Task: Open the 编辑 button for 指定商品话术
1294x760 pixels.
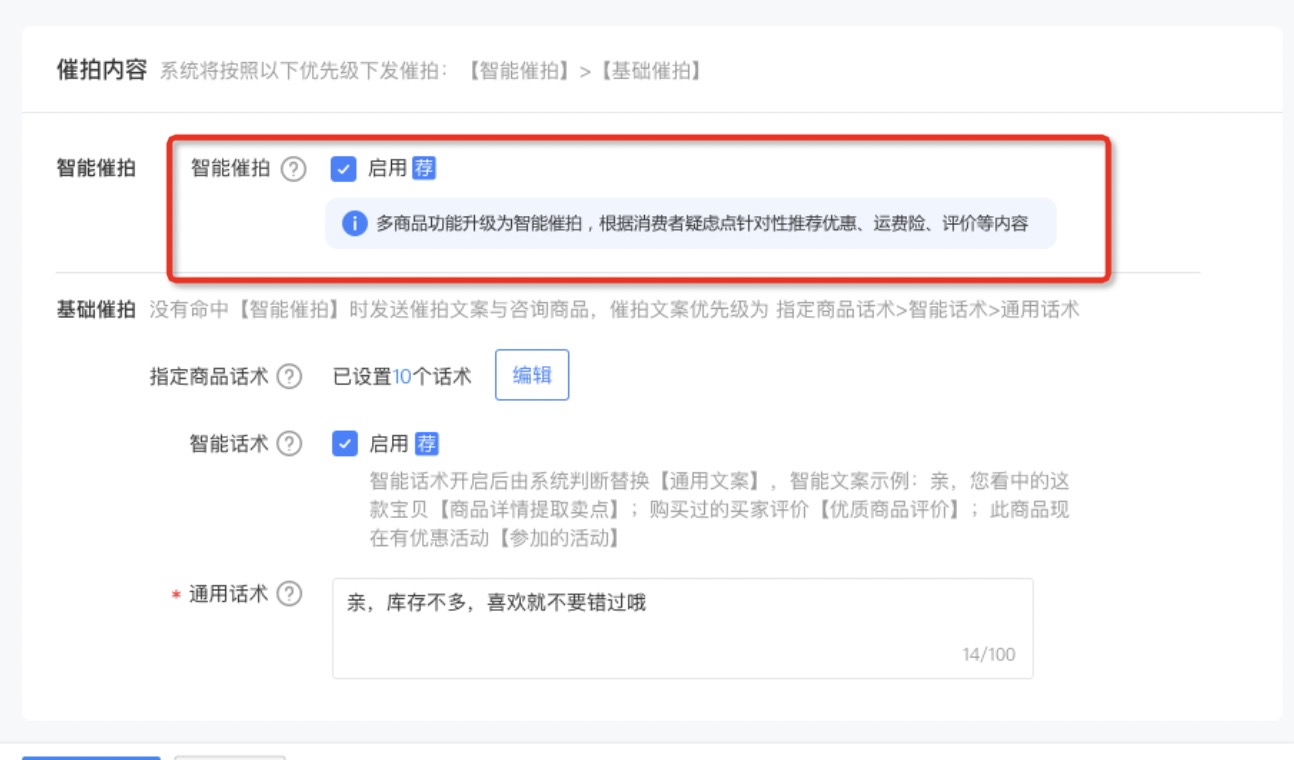Action: click(x=532, y=375)
